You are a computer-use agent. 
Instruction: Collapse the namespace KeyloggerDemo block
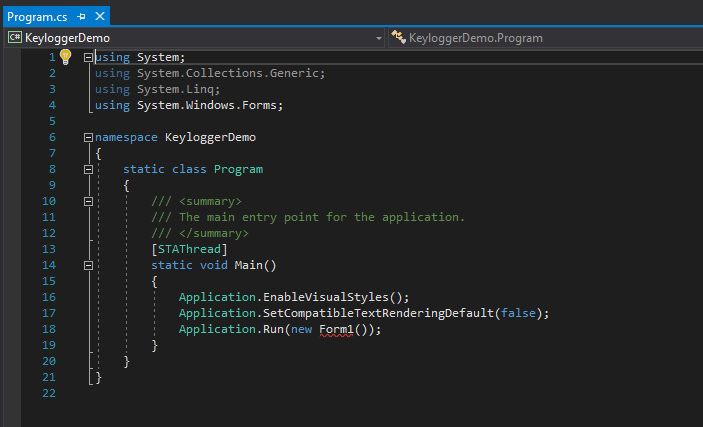[88, 137]
